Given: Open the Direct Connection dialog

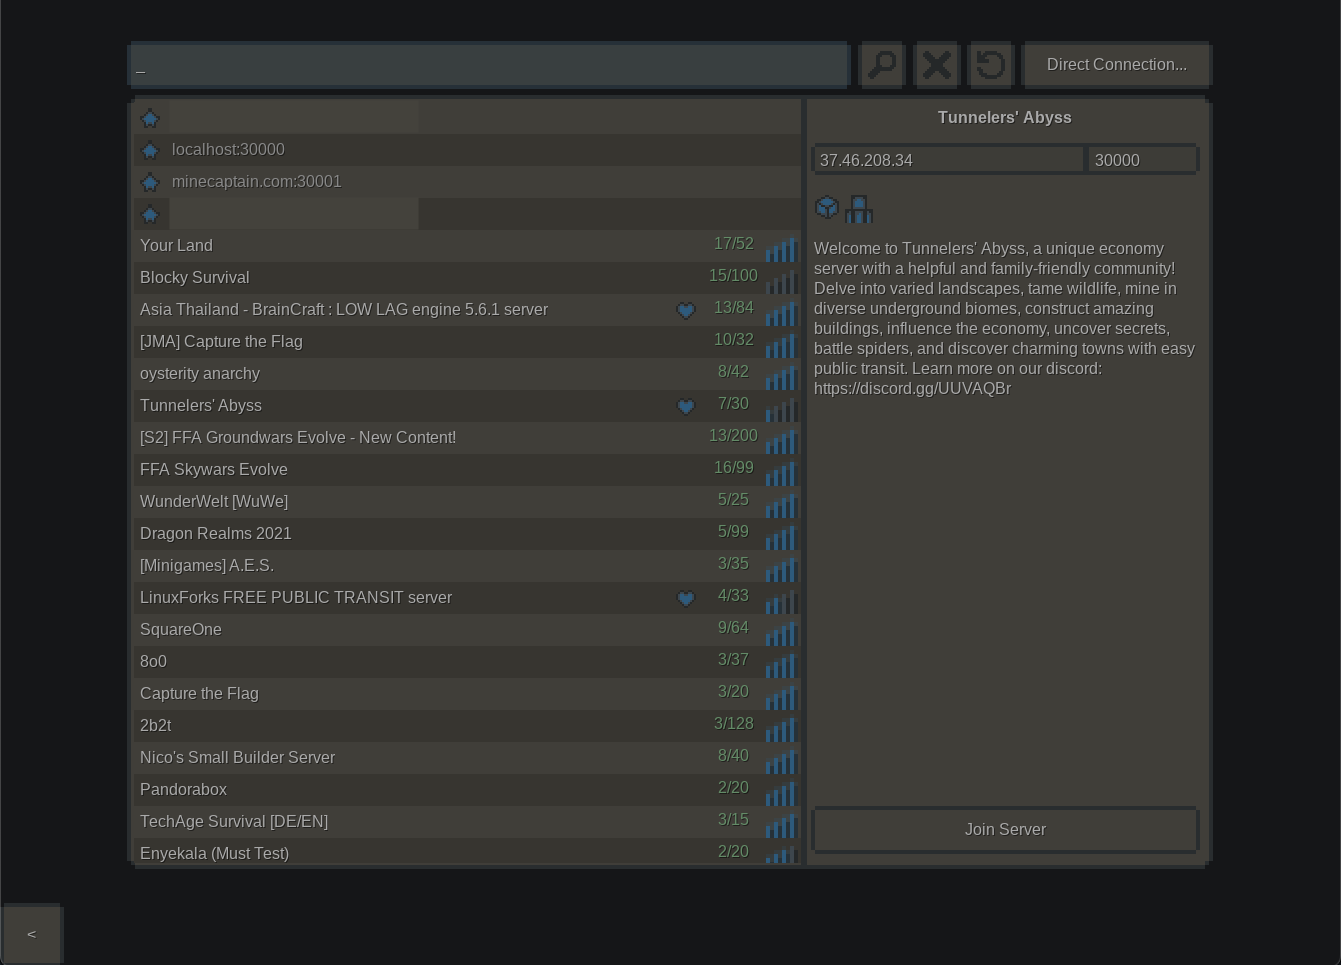Looking at the screenshot, I should (x=1116, y=65).
